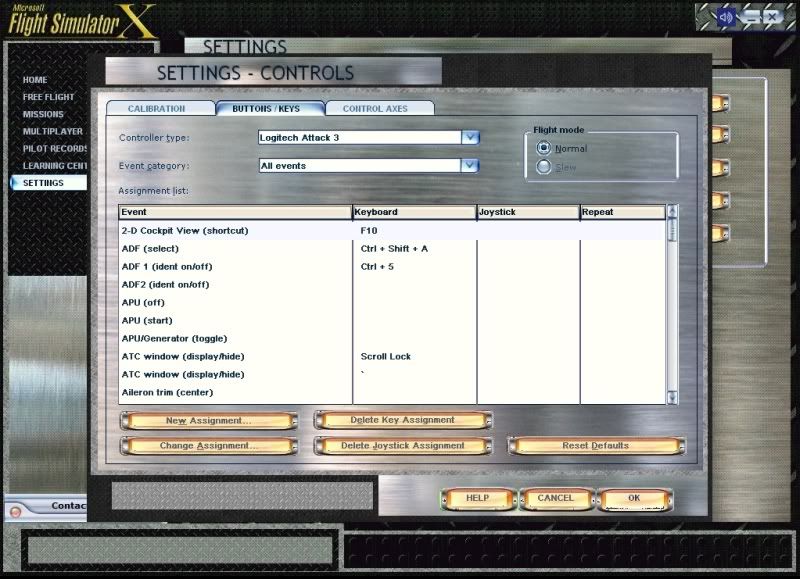
Task: Click the Logitech Attack 3 combo box
Action: (x=368, y=137)
